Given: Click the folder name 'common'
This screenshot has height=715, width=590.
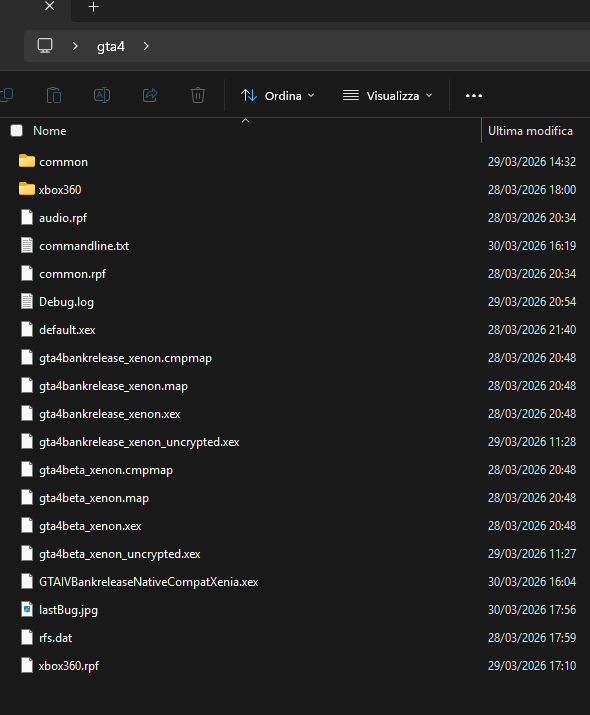Looking at the screenshot, I should point(63,162).
